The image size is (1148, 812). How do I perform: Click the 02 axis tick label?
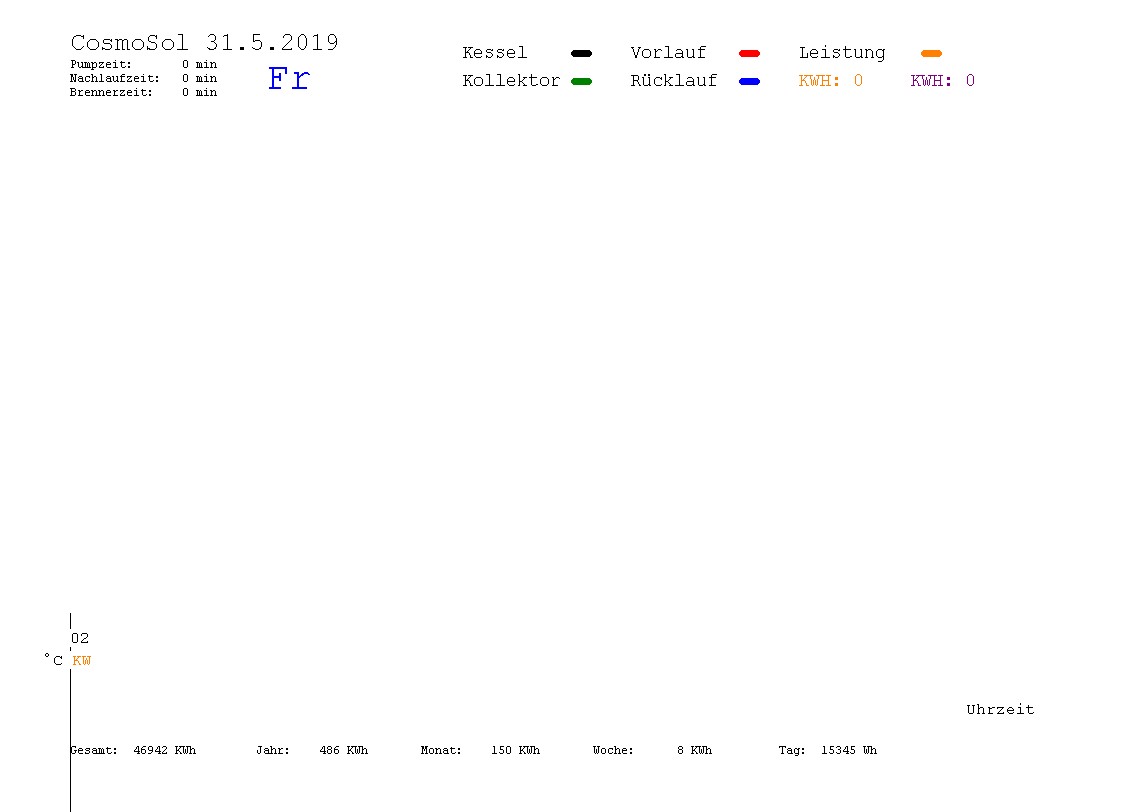[80, 638]
